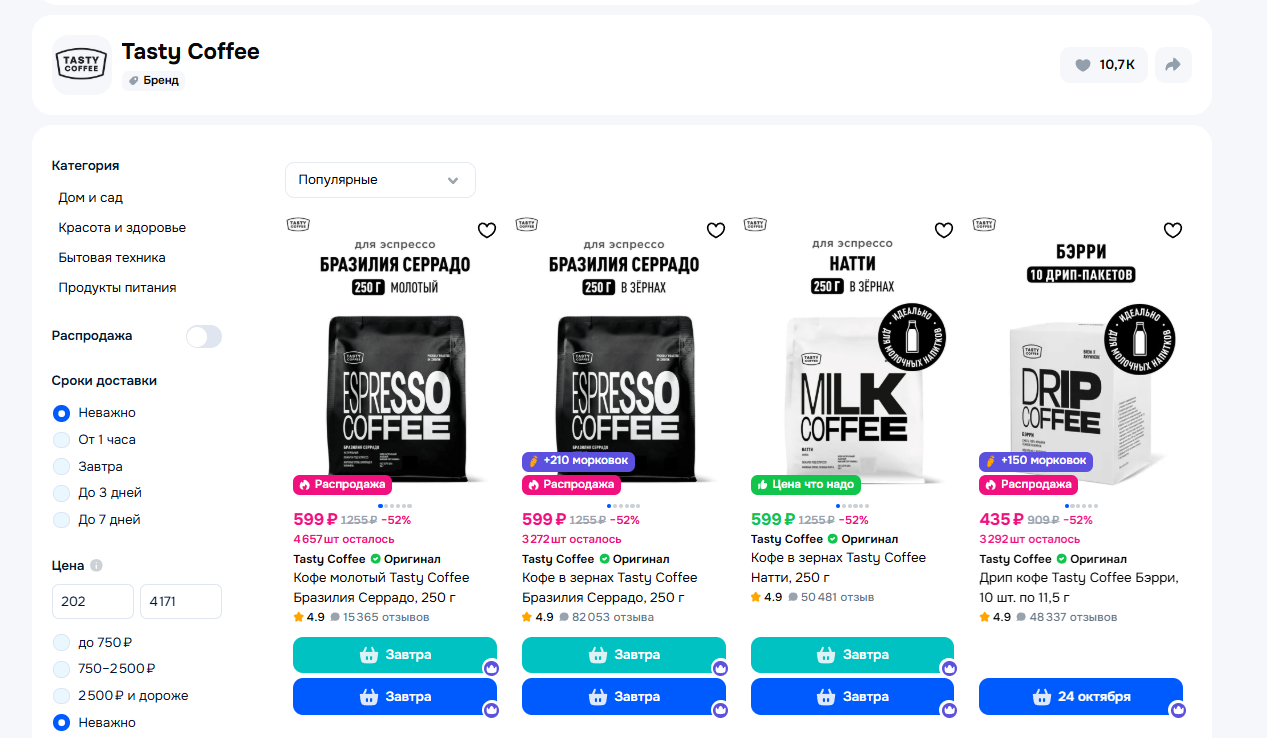This screenshot has height=738, width=1267.
Task: Add Berry drip coffee with 24 октября delivery
Action: coord(1080,697)
